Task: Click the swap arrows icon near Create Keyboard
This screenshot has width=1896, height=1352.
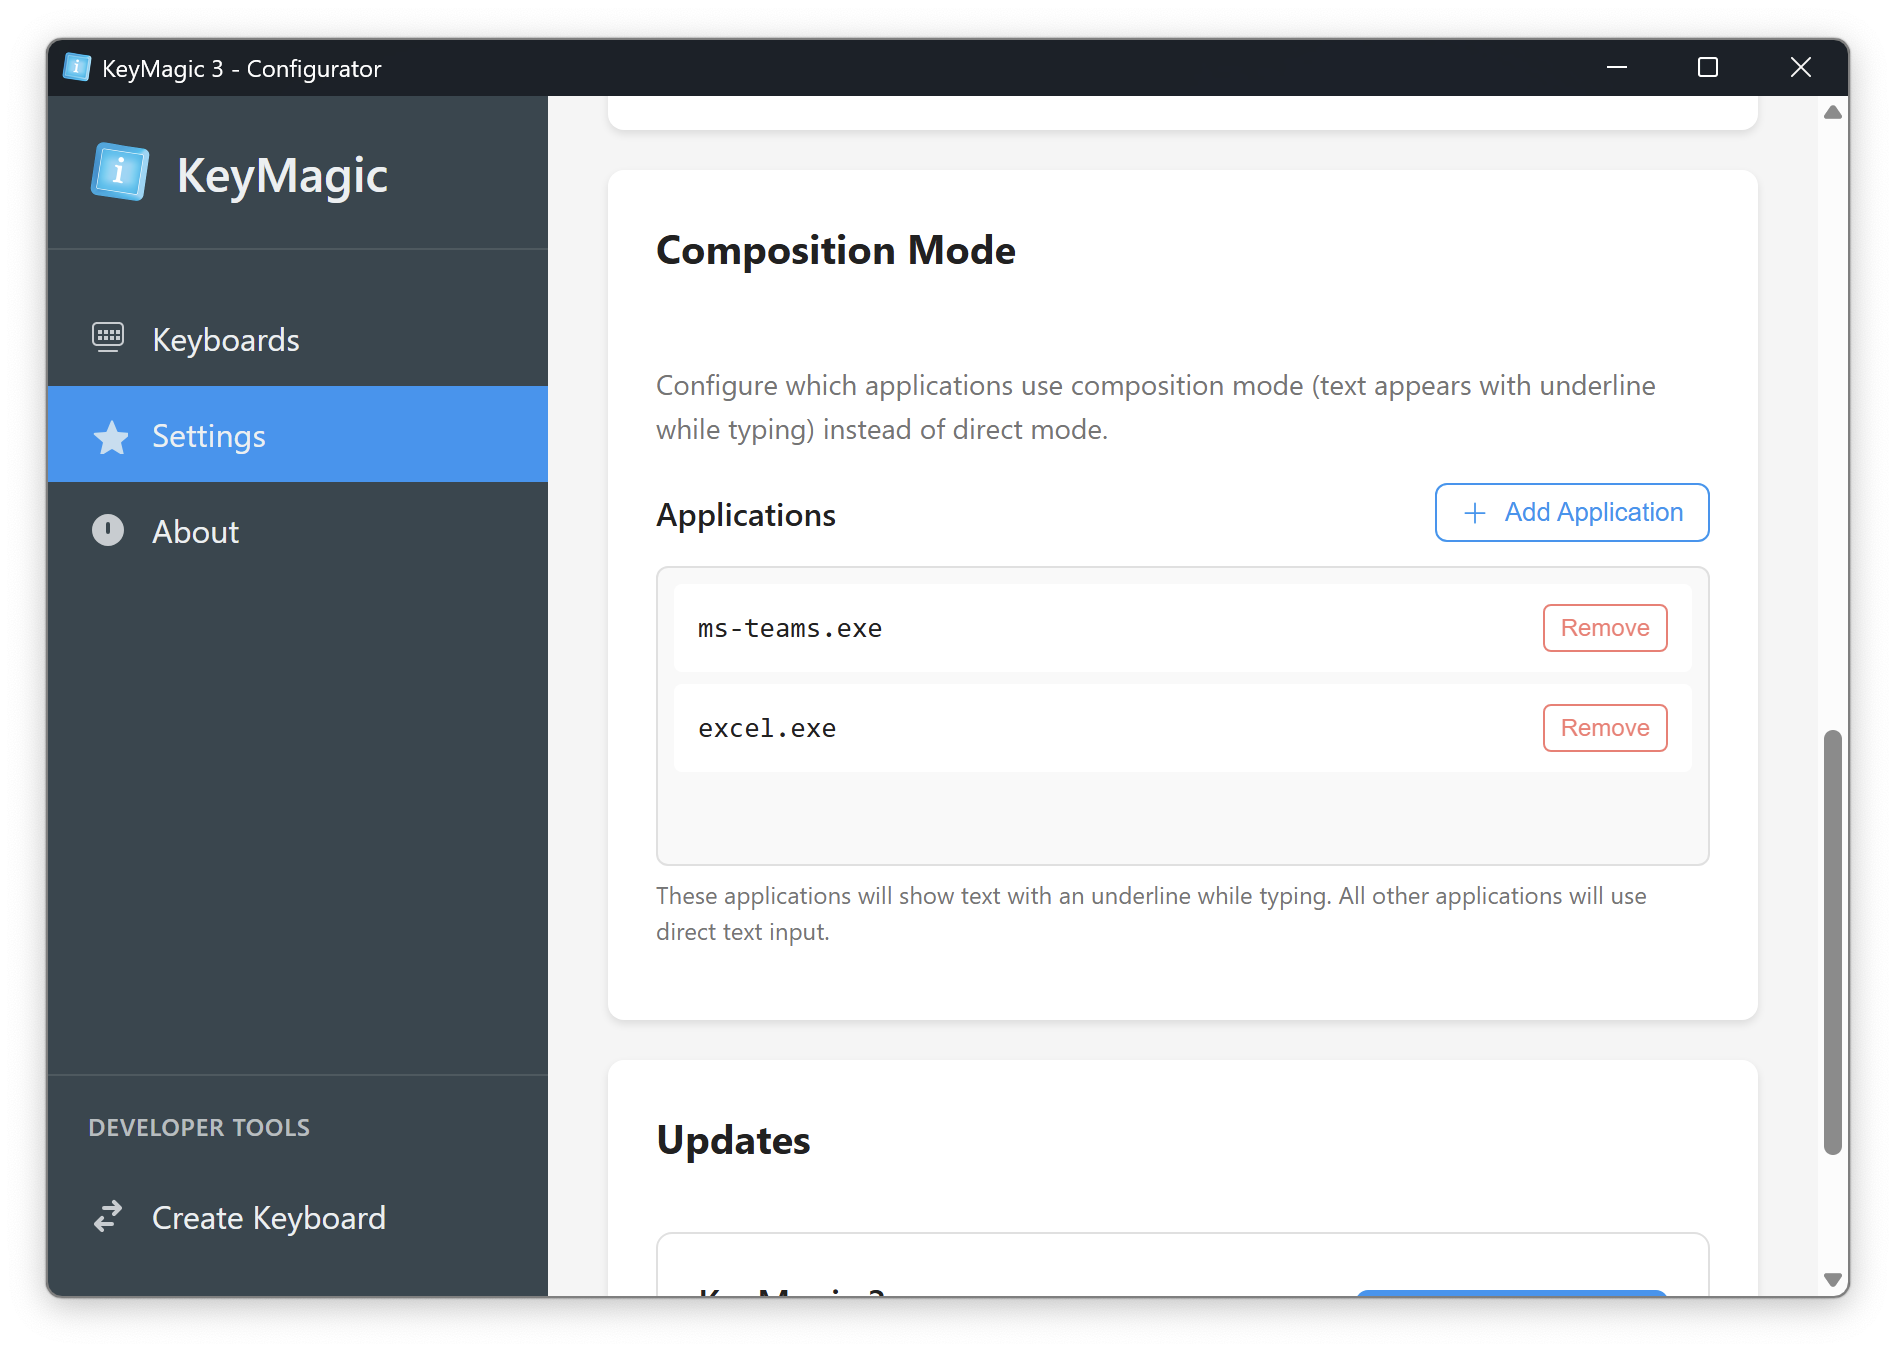Action: tap(107, 1217)
